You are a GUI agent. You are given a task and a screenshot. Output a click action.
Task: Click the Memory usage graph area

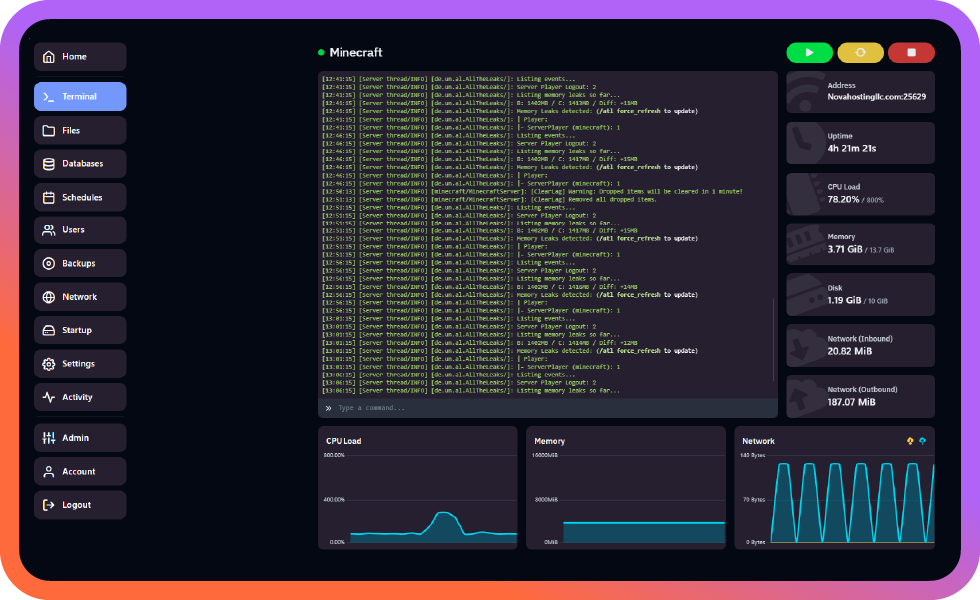[x=644, y=532]
